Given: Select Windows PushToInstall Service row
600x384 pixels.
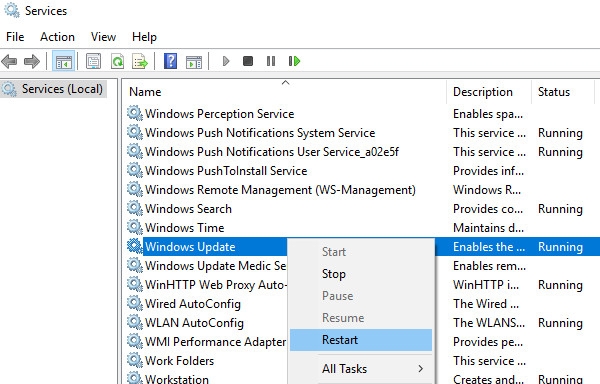Looking at the screenshot, I should click(226, 171).
